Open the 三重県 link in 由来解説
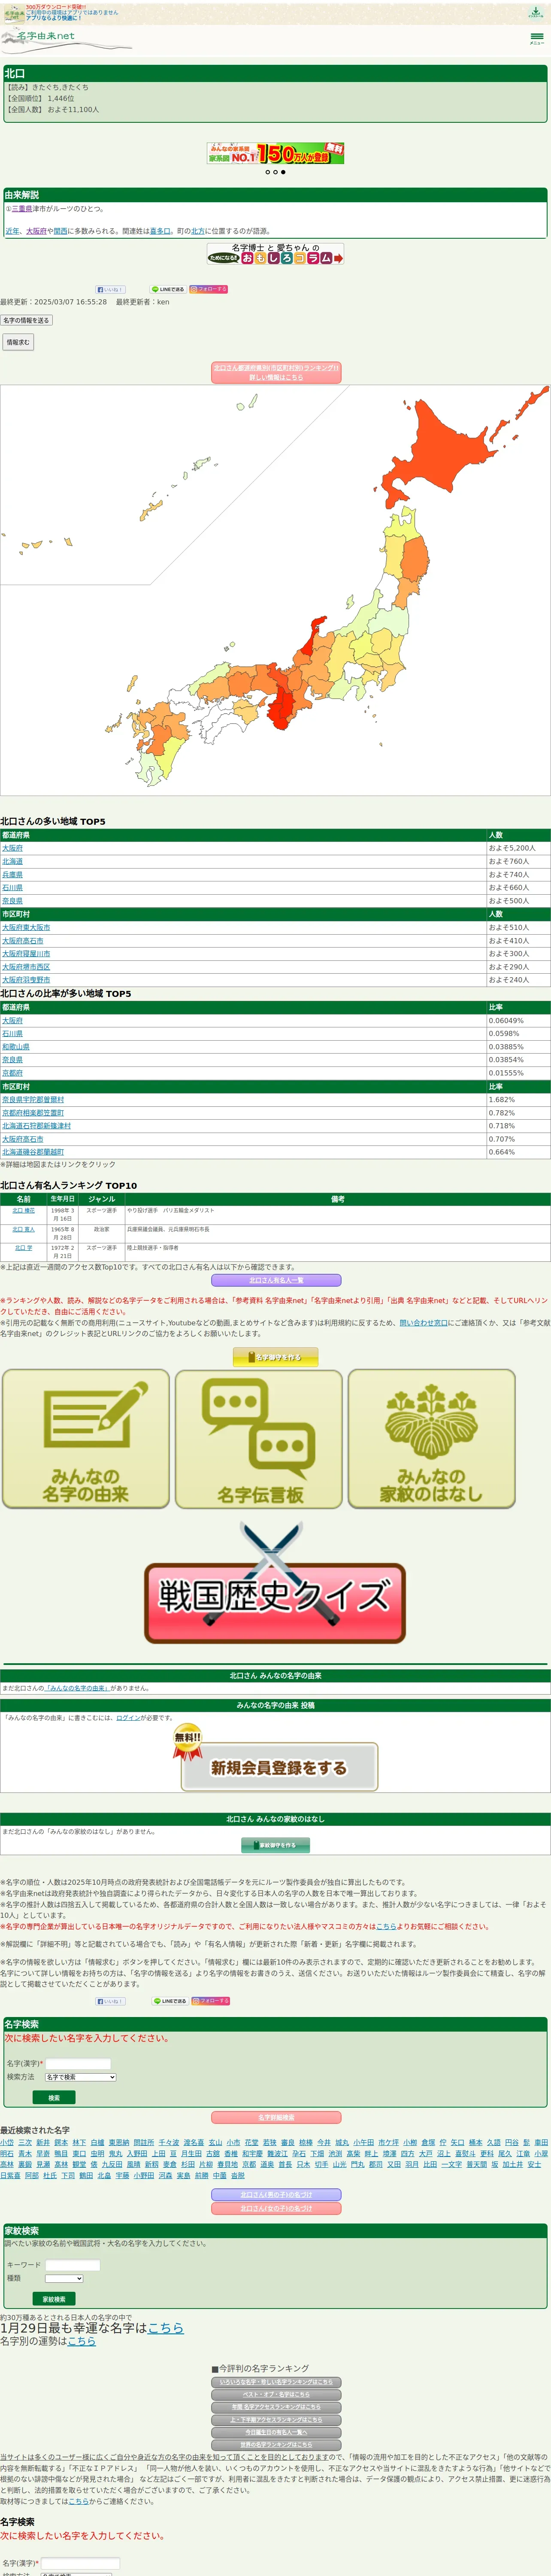Viewport: 551px width, 2576px height. [x=22, y=209]
